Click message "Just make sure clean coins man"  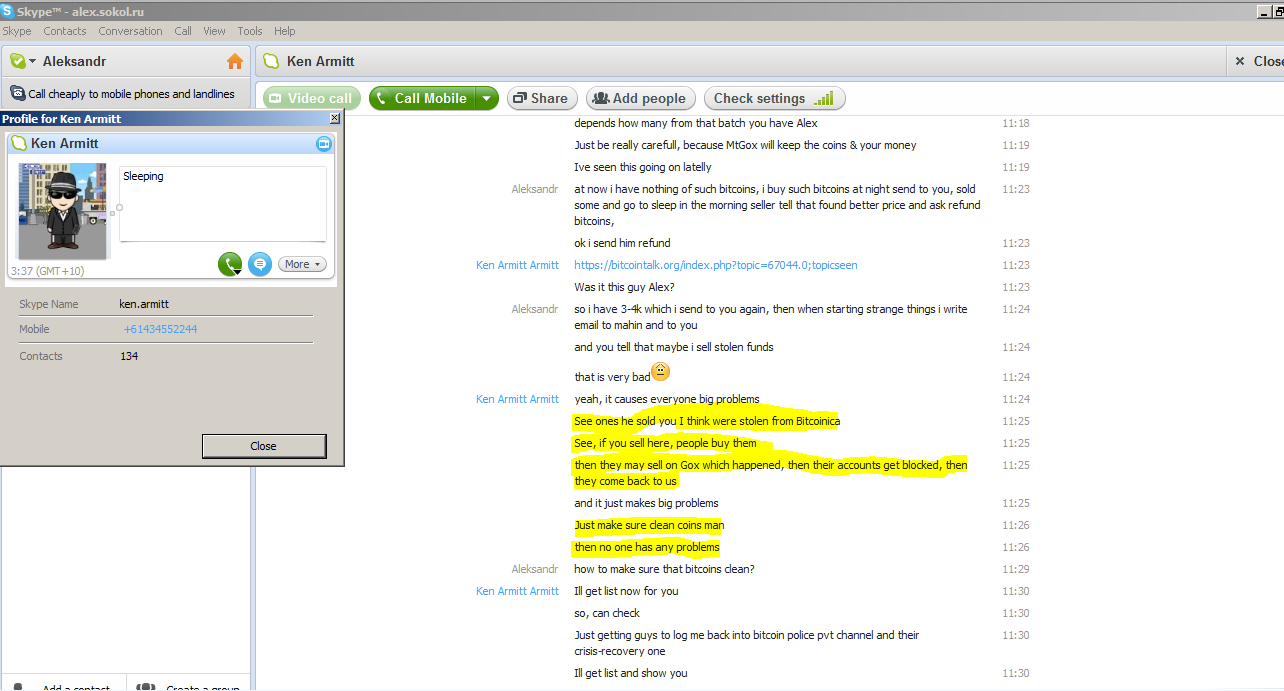[x=649, y=525]
